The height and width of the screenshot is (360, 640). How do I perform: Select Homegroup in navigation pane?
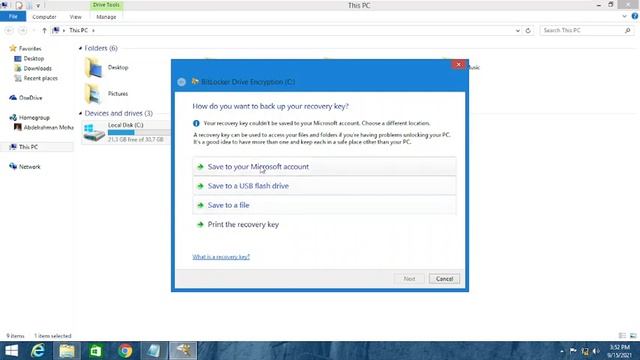(x=34, y=118)
